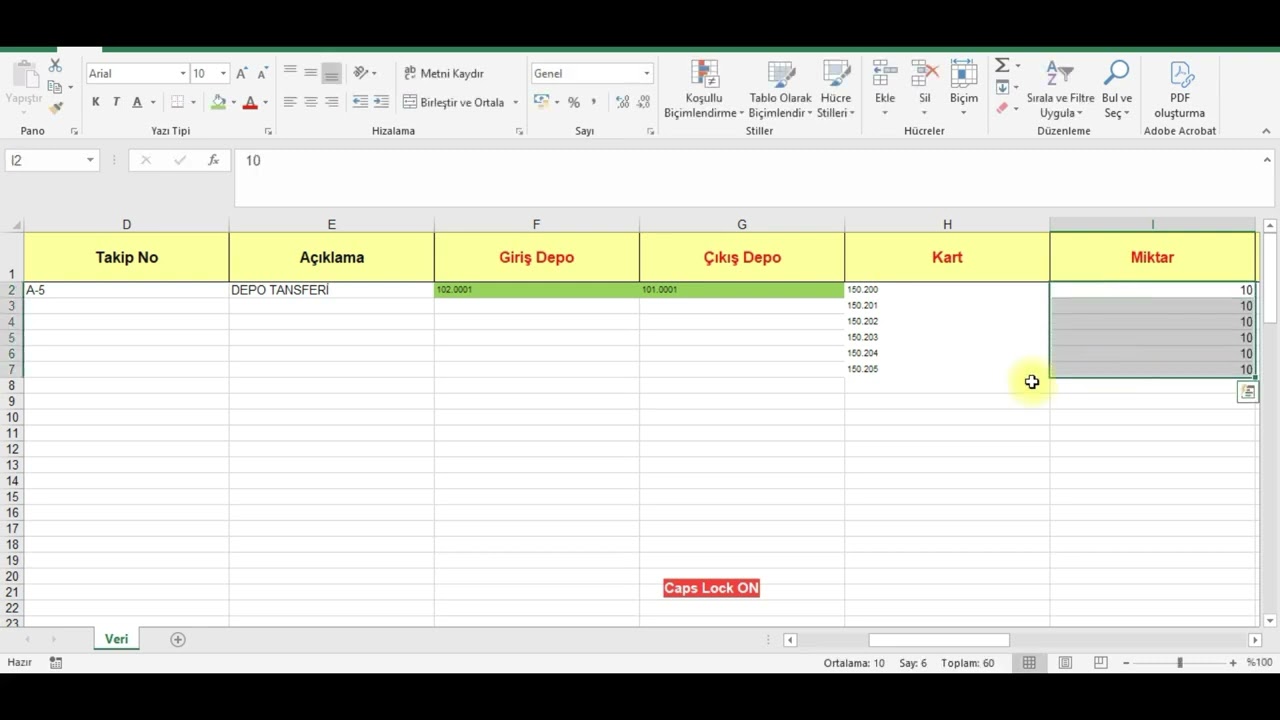Image resolution: width=1280 pixels, height=720 pixels.
Task: Click the Copy icon in Pano group
Action: pyautogui.click(x=55, y=87)
